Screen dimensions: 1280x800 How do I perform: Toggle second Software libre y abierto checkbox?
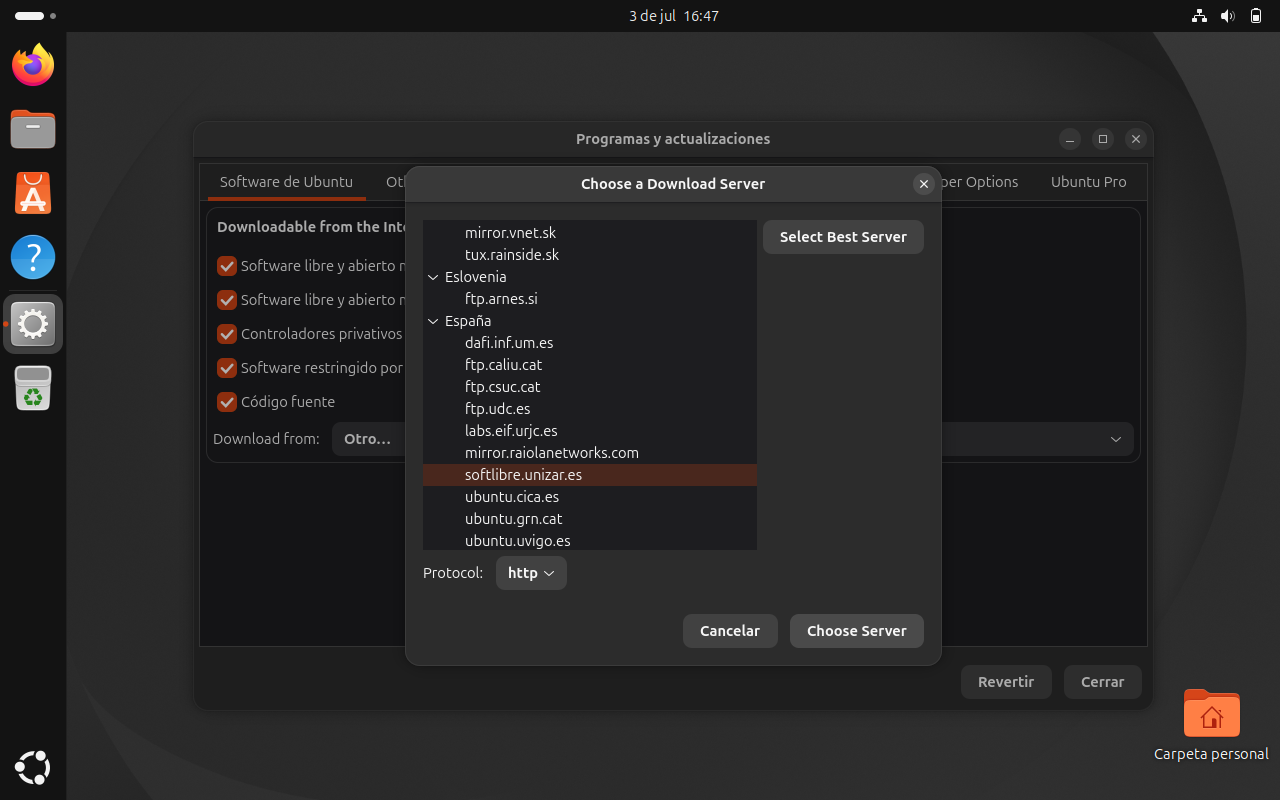tap(227, 300)
